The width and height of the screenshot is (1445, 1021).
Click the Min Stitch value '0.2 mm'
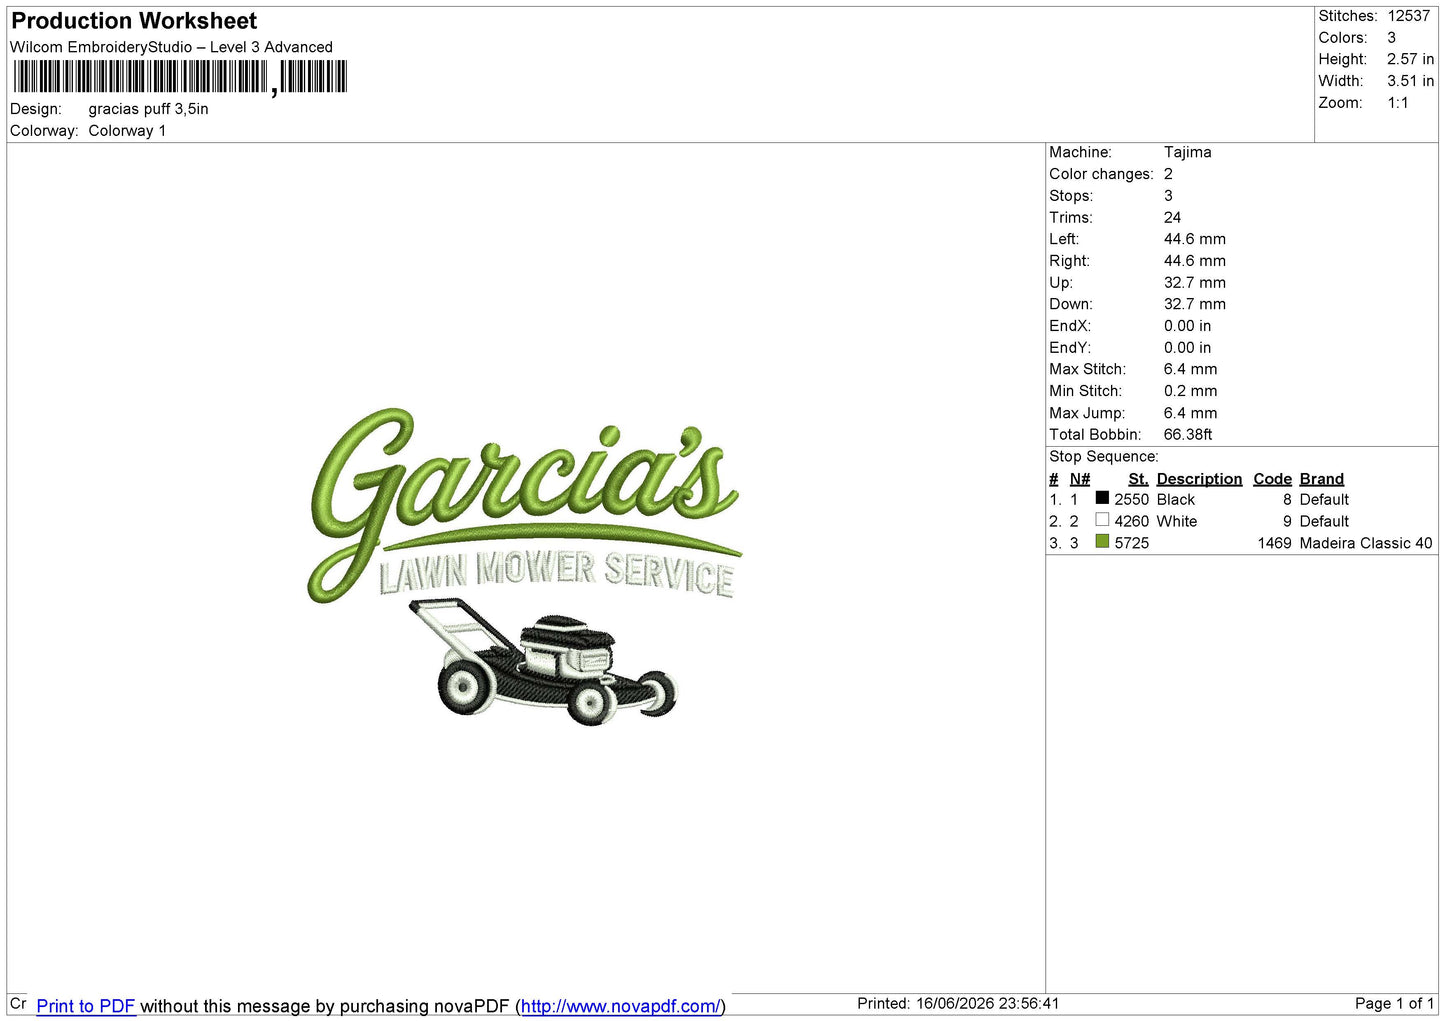pos(1190,391)
